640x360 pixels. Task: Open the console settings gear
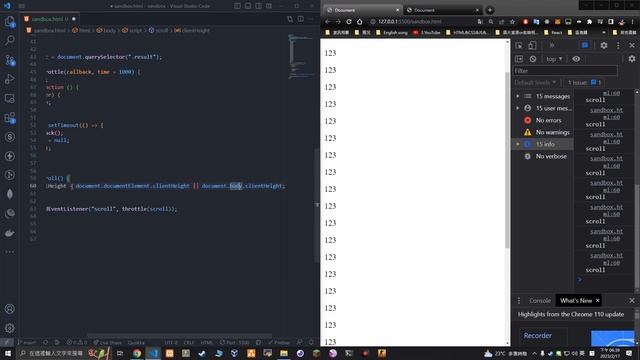click(x=632, y=59)
